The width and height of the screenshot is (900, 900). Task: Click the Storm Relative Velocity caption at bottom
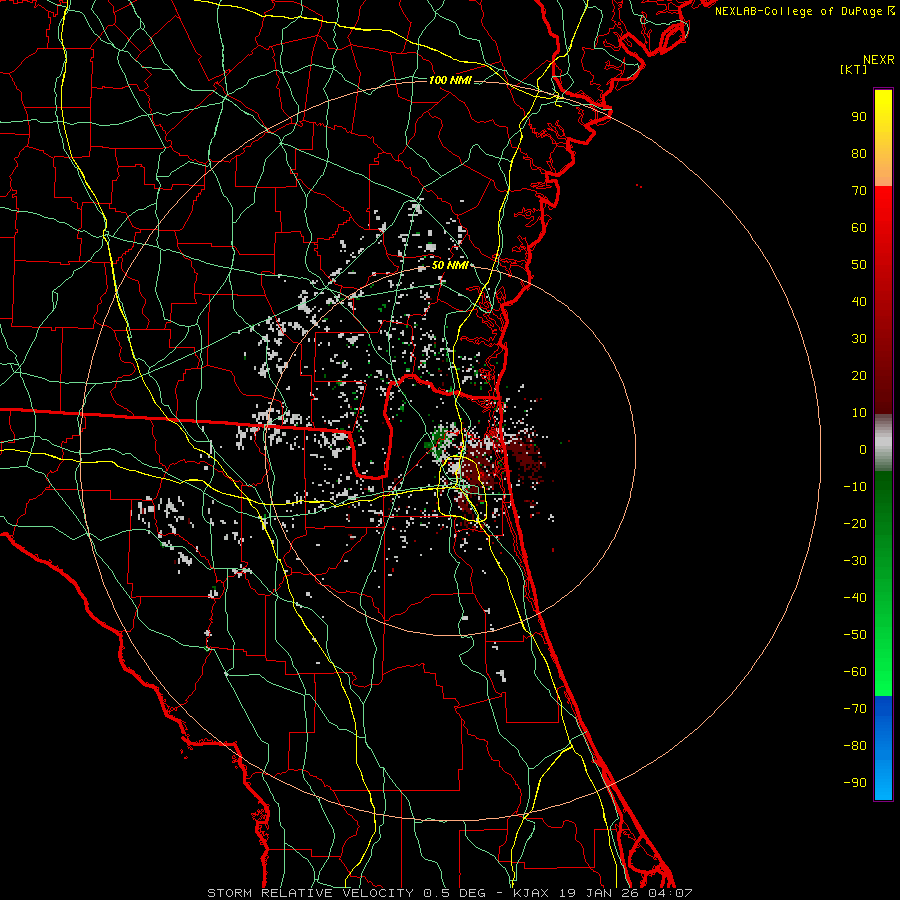449,893
